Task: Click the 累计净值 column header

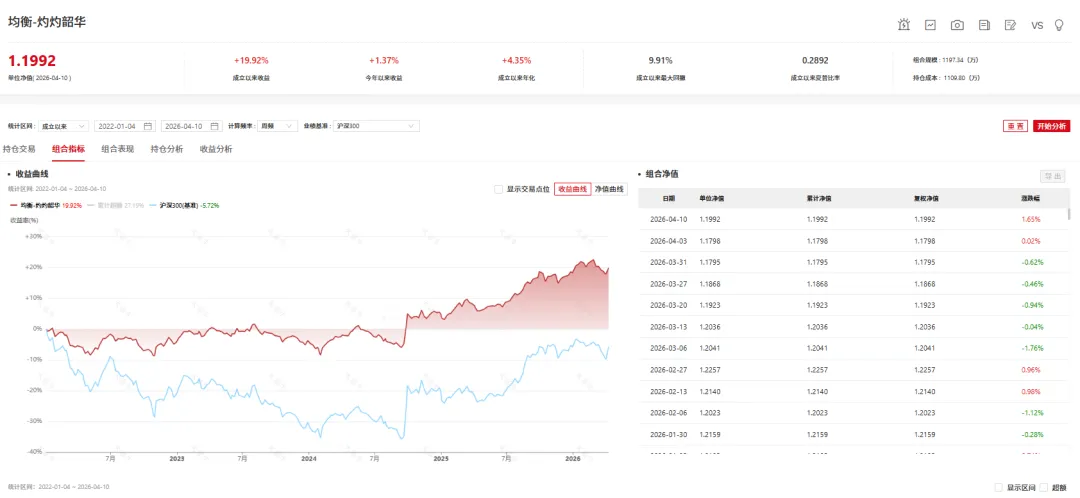Action: point(818,198)
